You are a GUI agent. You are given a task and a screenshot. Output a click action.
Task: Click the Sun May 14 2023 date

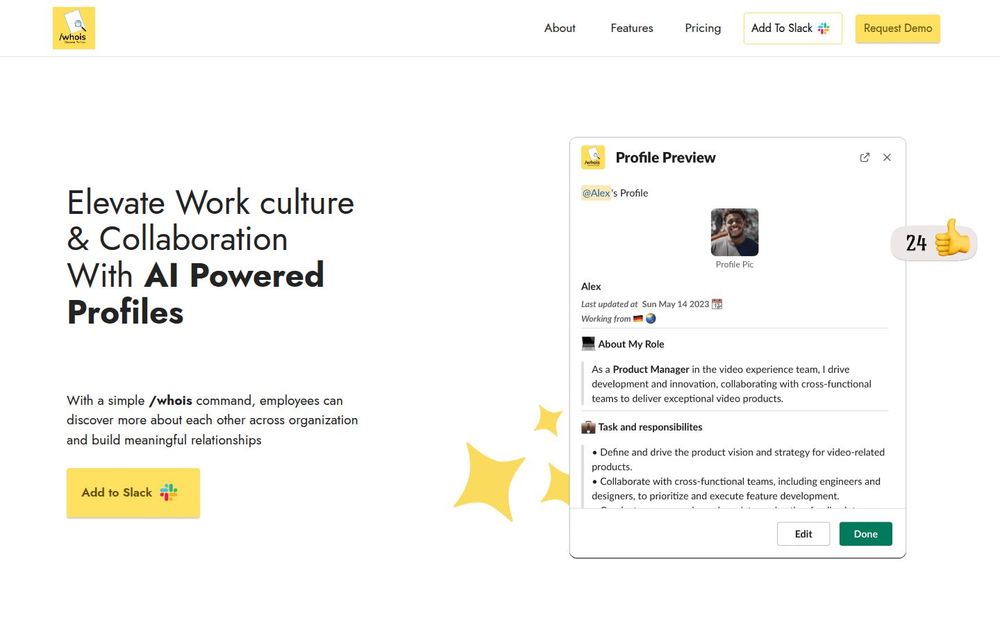pos(675,304)
